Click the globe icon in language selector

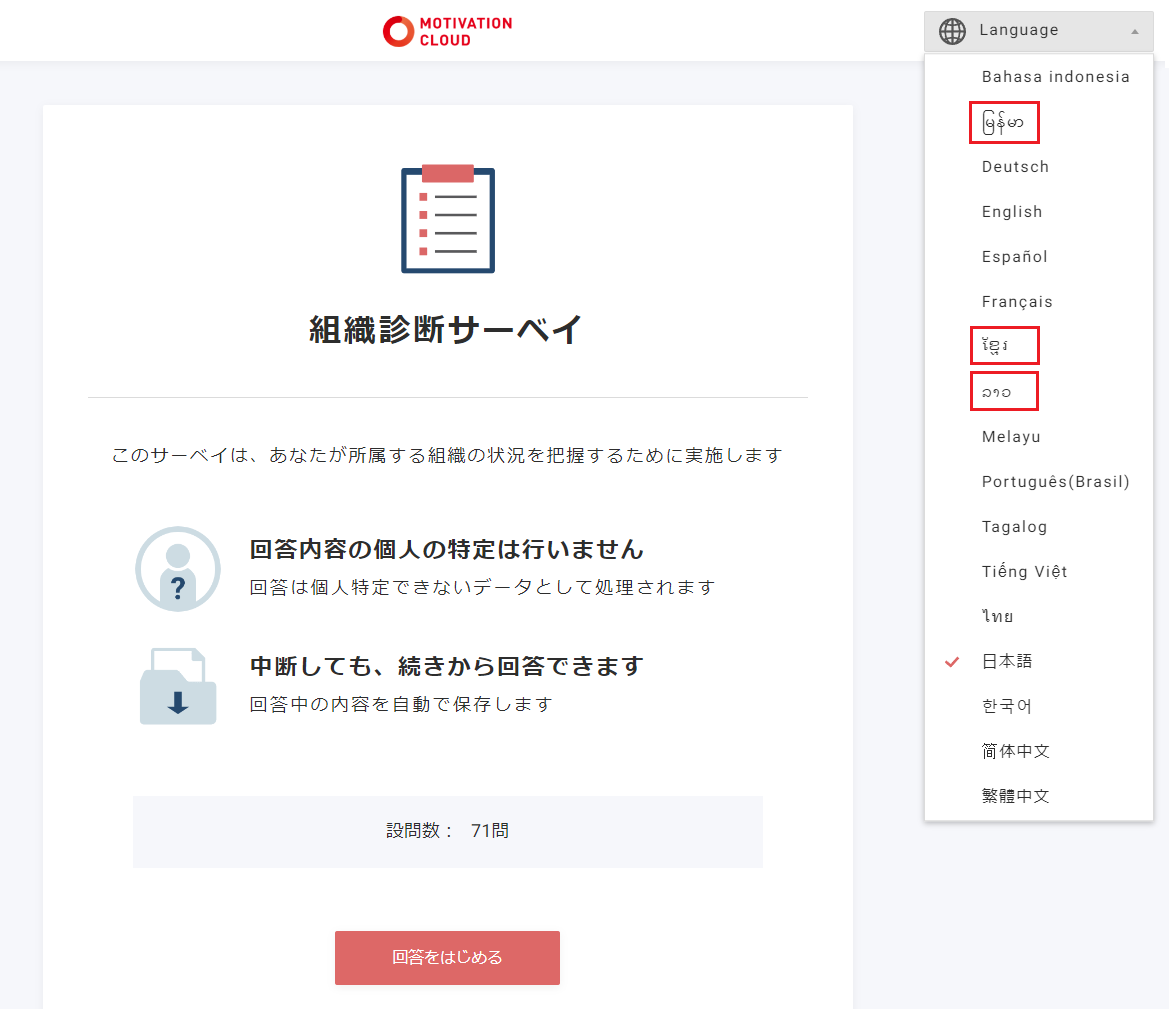(x=952, y=31)
